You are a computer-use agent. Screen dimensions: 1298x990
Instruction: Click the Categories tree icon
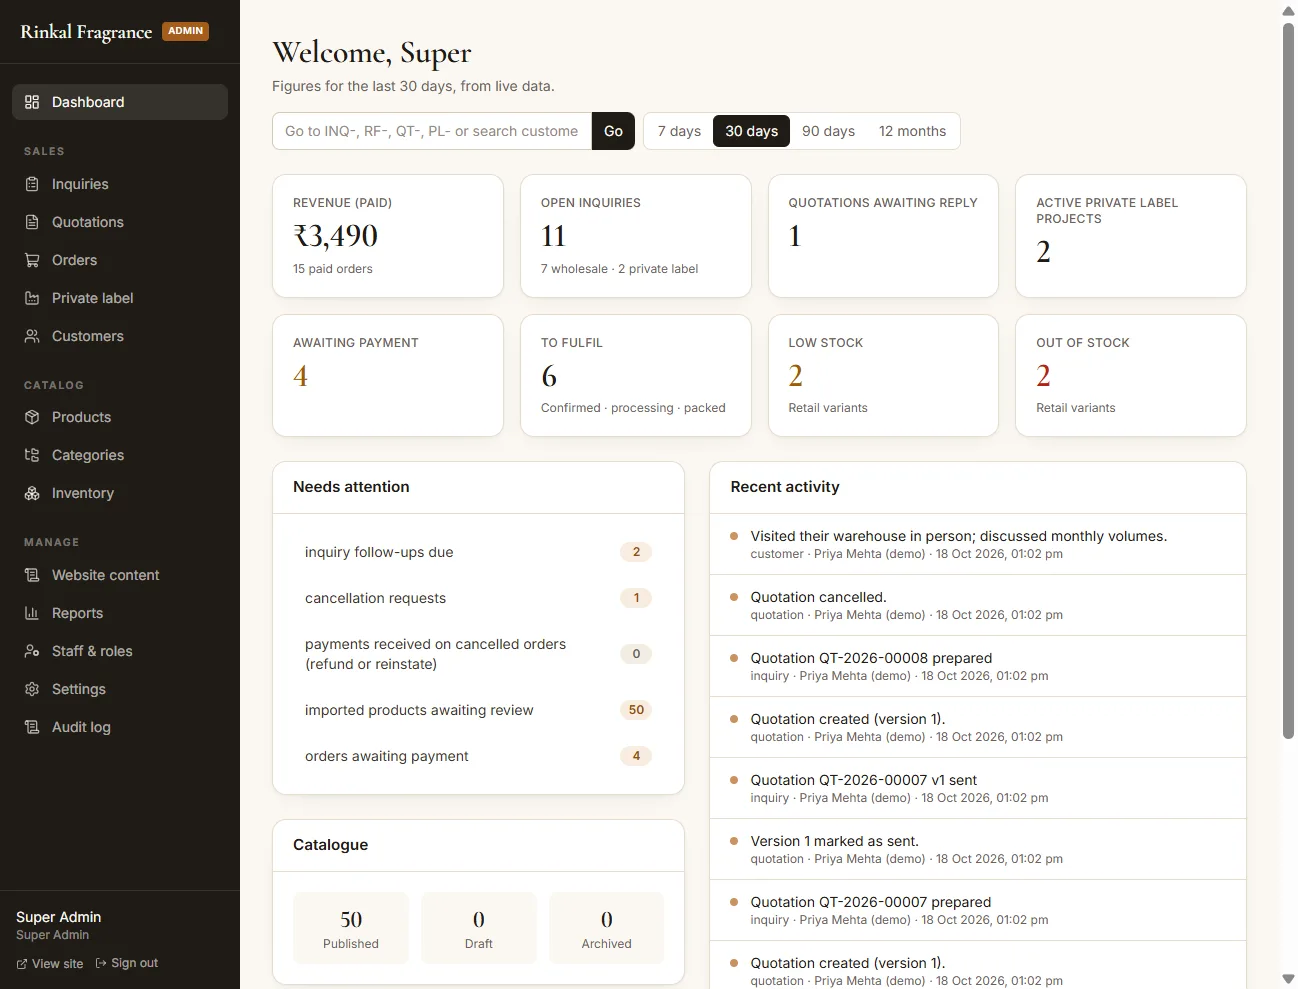pyautogui.click(x=32, y=455)
